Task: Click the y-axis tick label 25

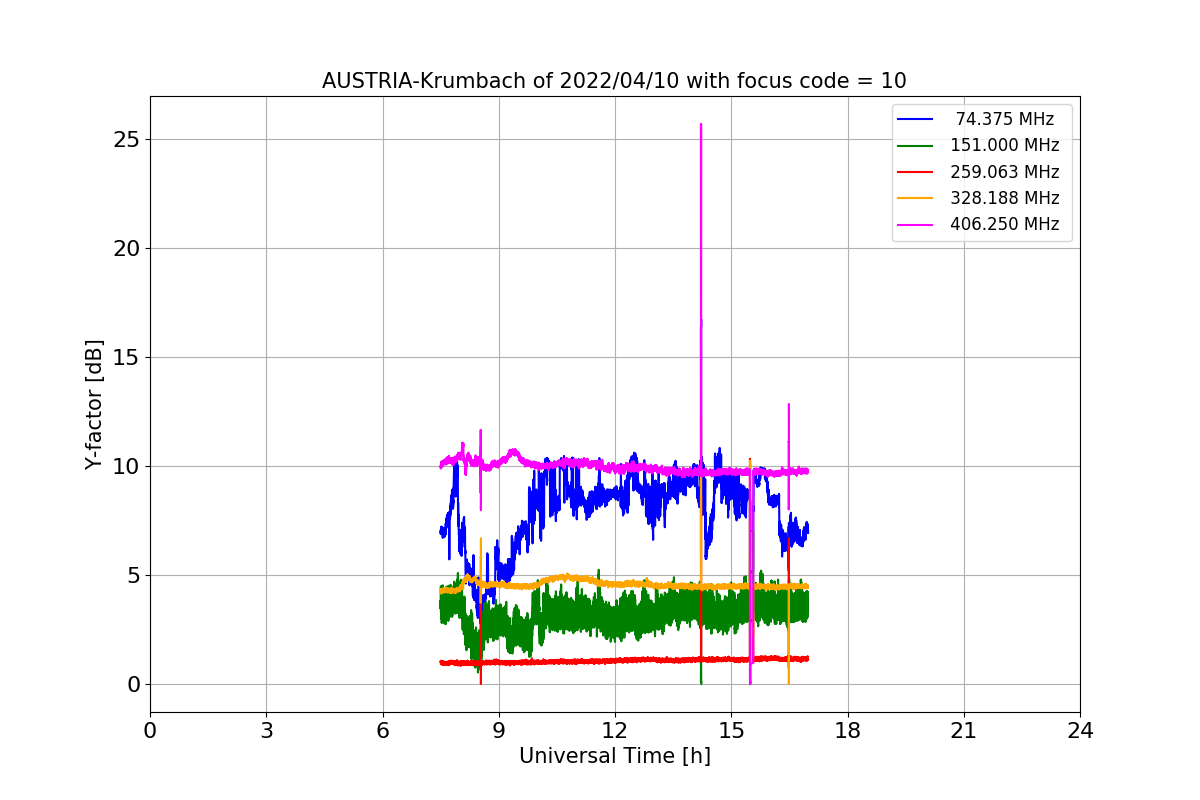Action: pos(126,139)
